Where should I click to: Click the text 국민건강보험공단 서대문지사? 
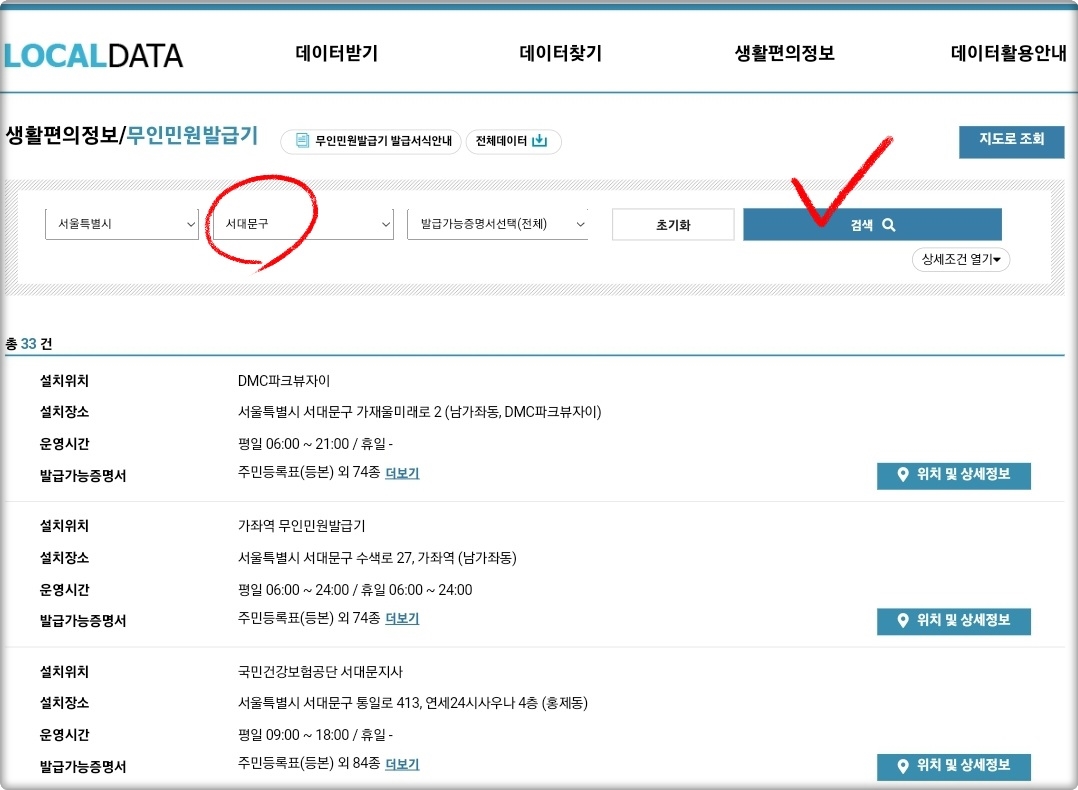coord(320,672)
